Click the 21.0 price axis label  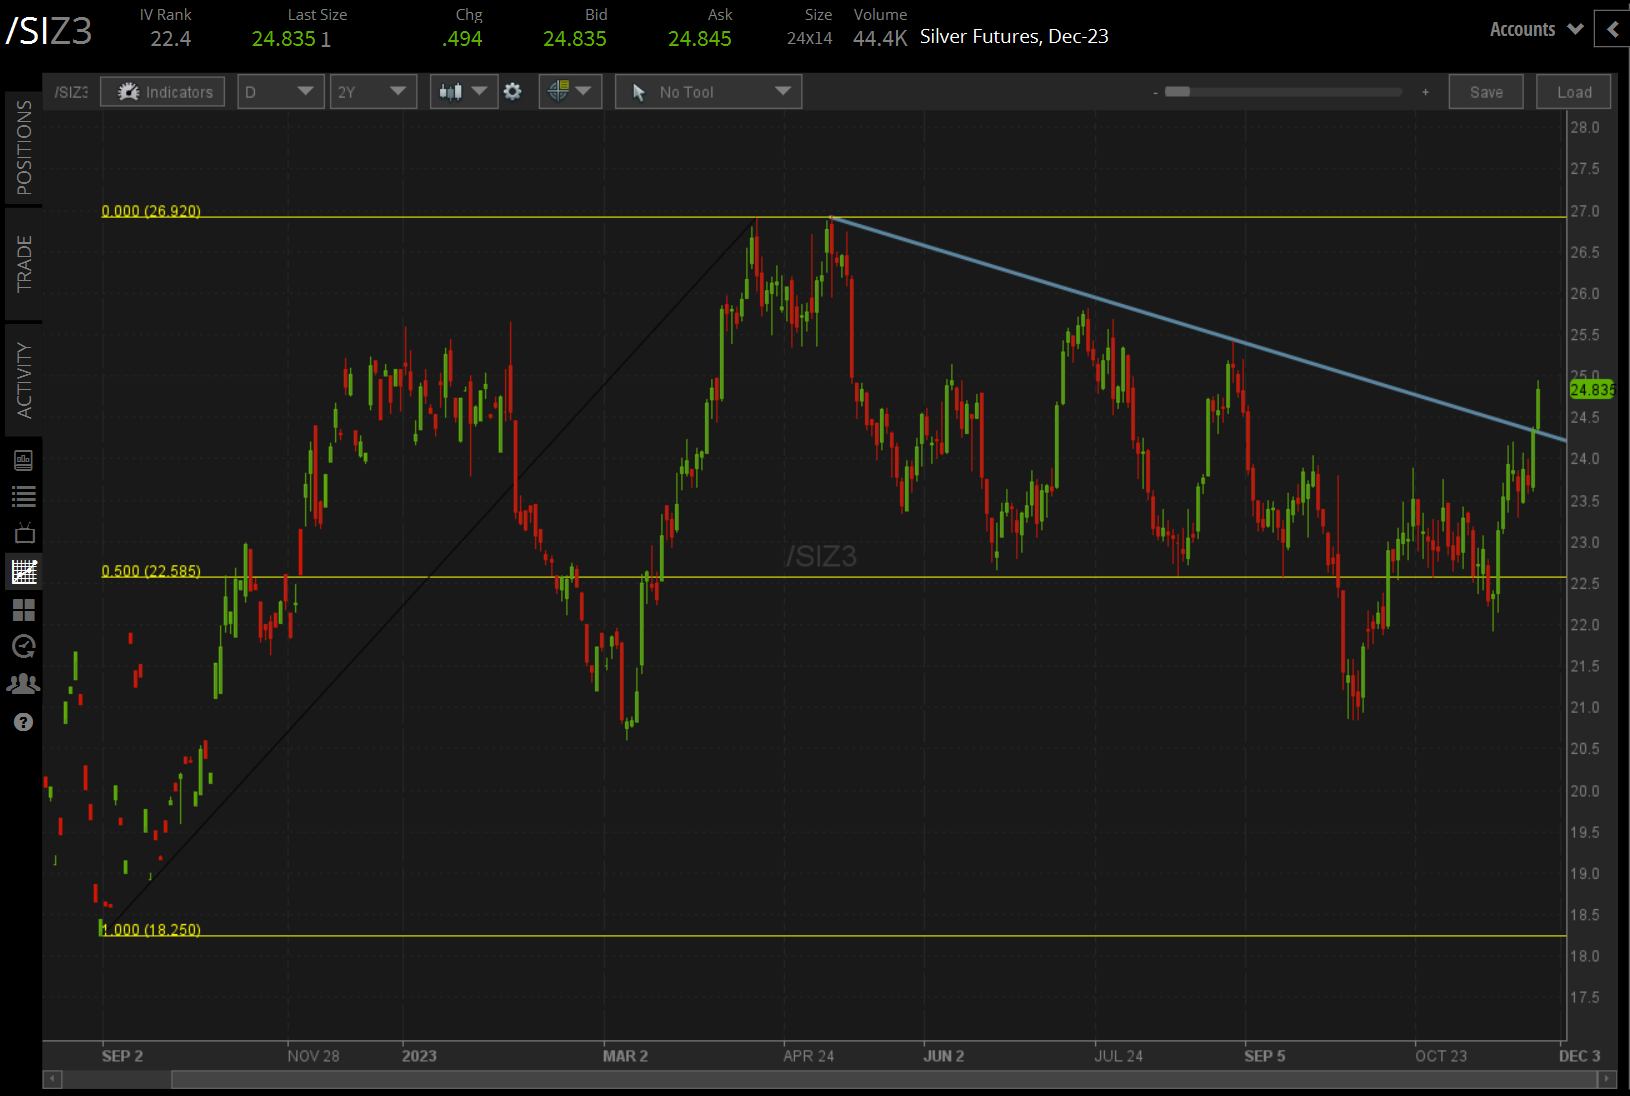pyautogui.click(x=1585, y=708)
